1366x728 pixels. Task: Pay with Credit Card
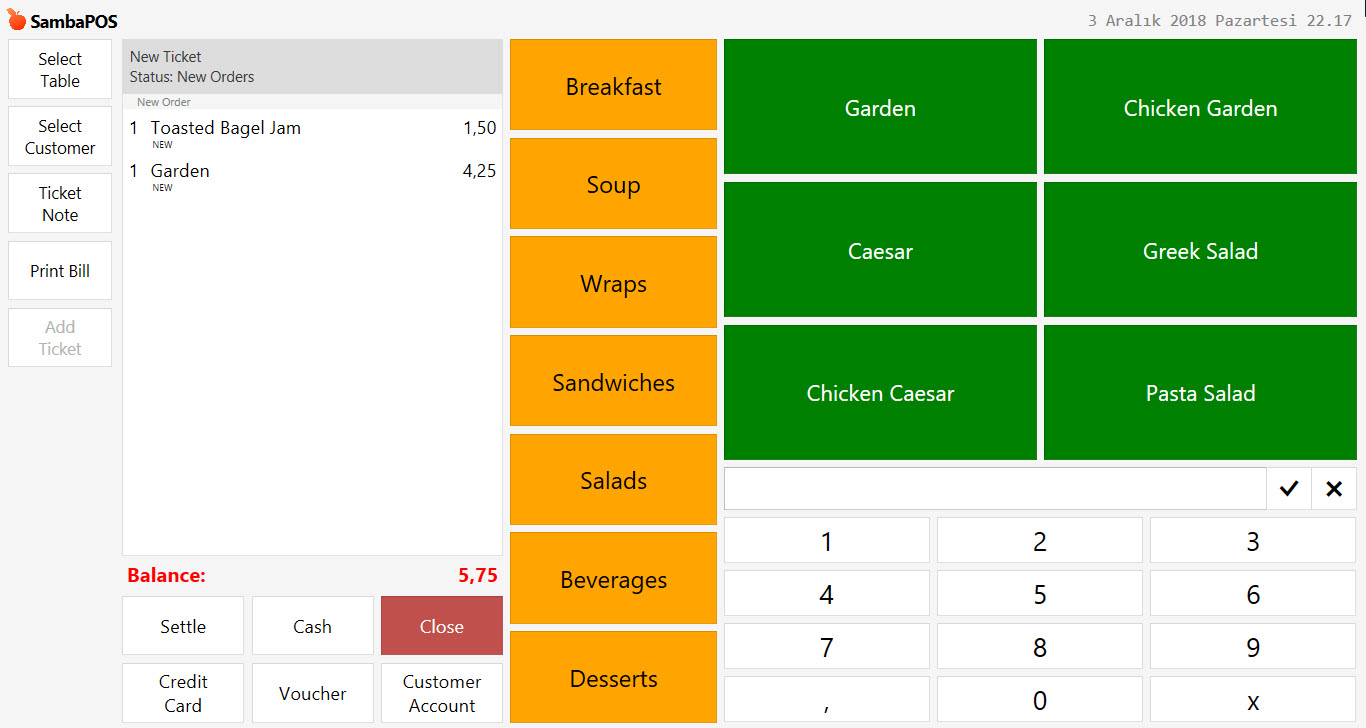tap(182, 693)
